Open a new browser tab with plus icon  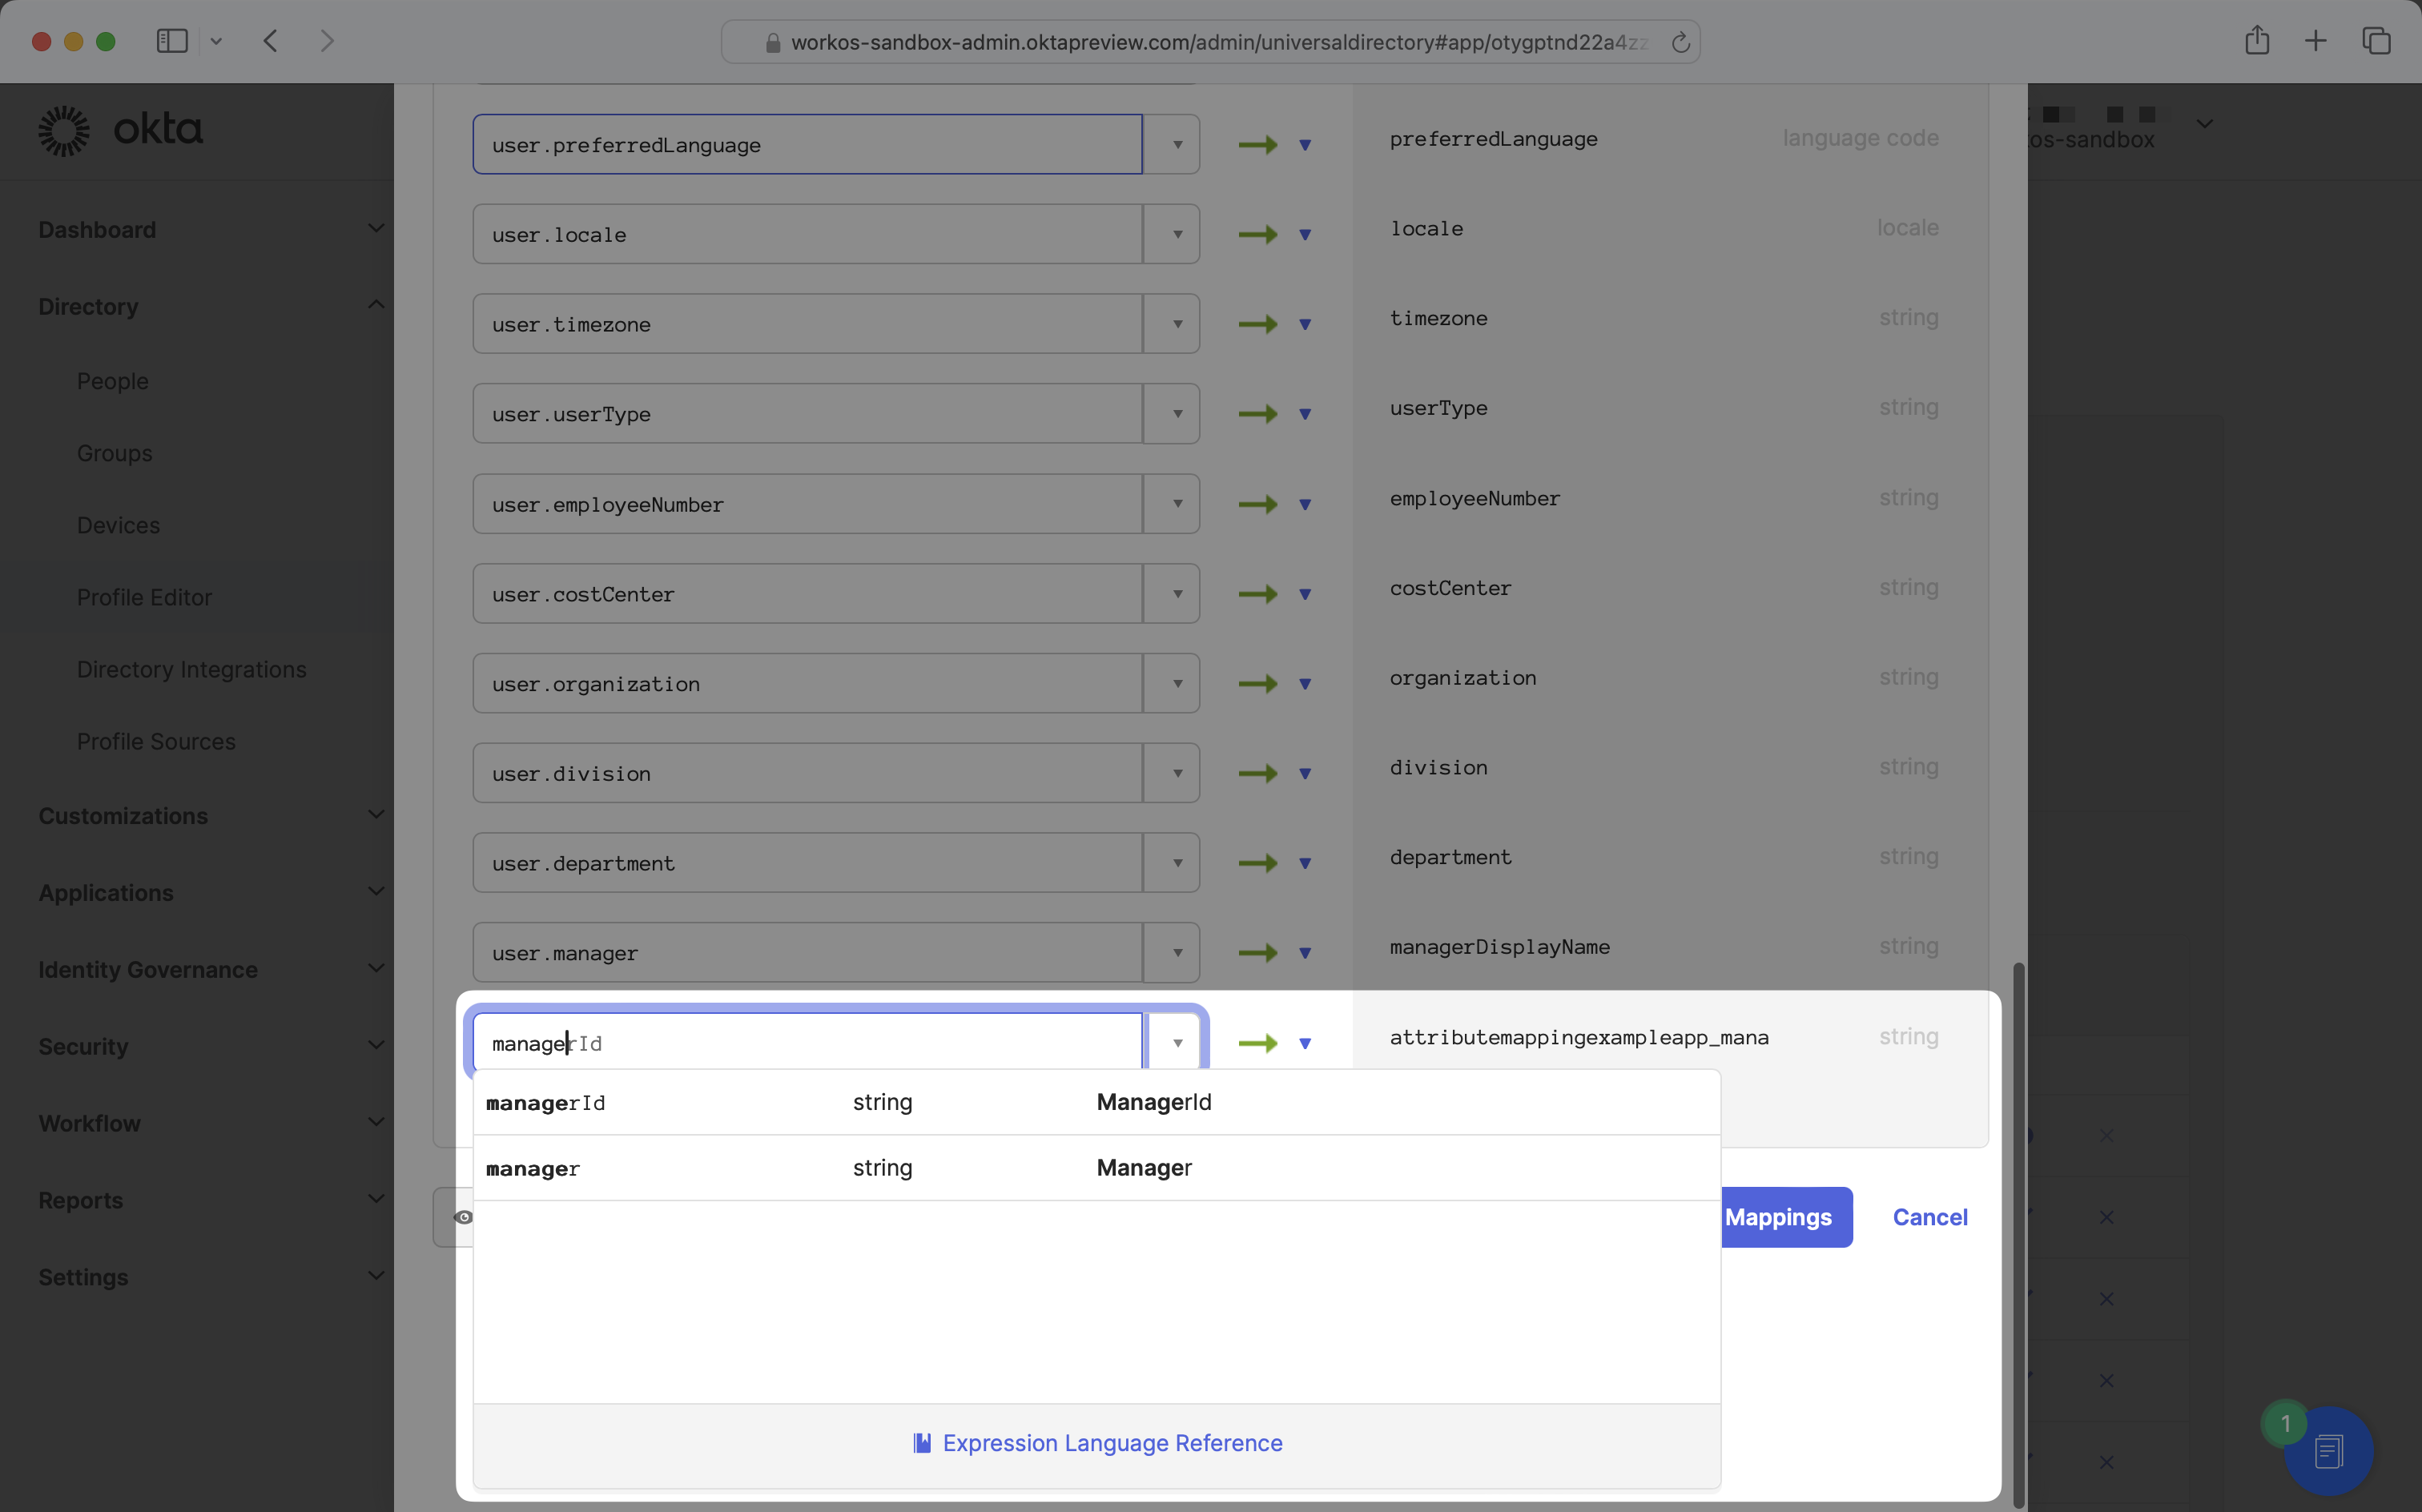point(2315,41)
